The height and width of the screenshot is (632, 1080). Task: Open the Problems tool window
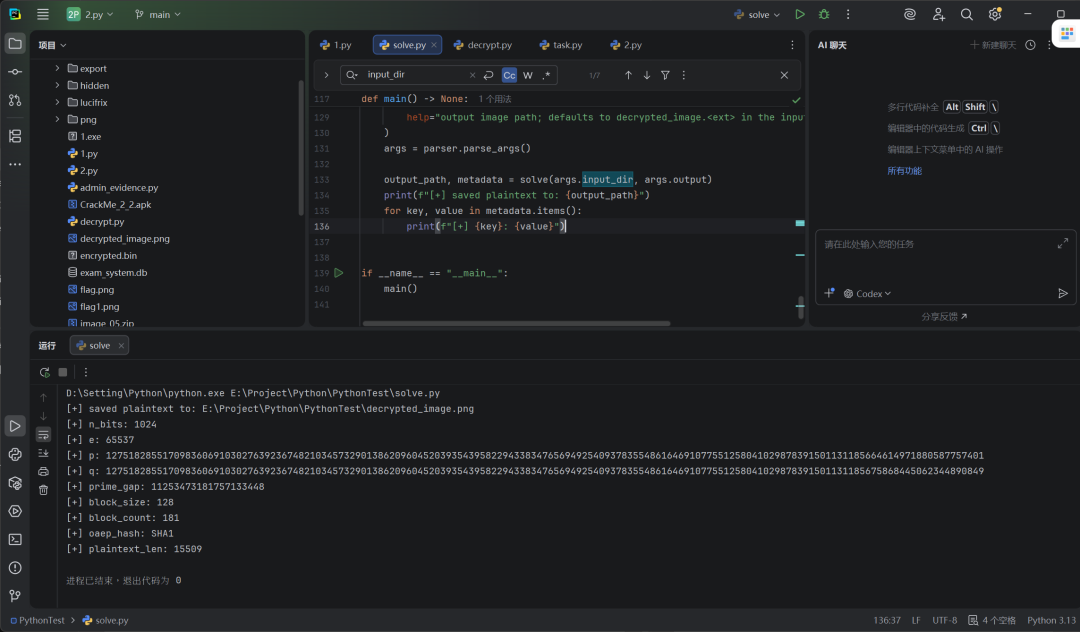[14, 568]
